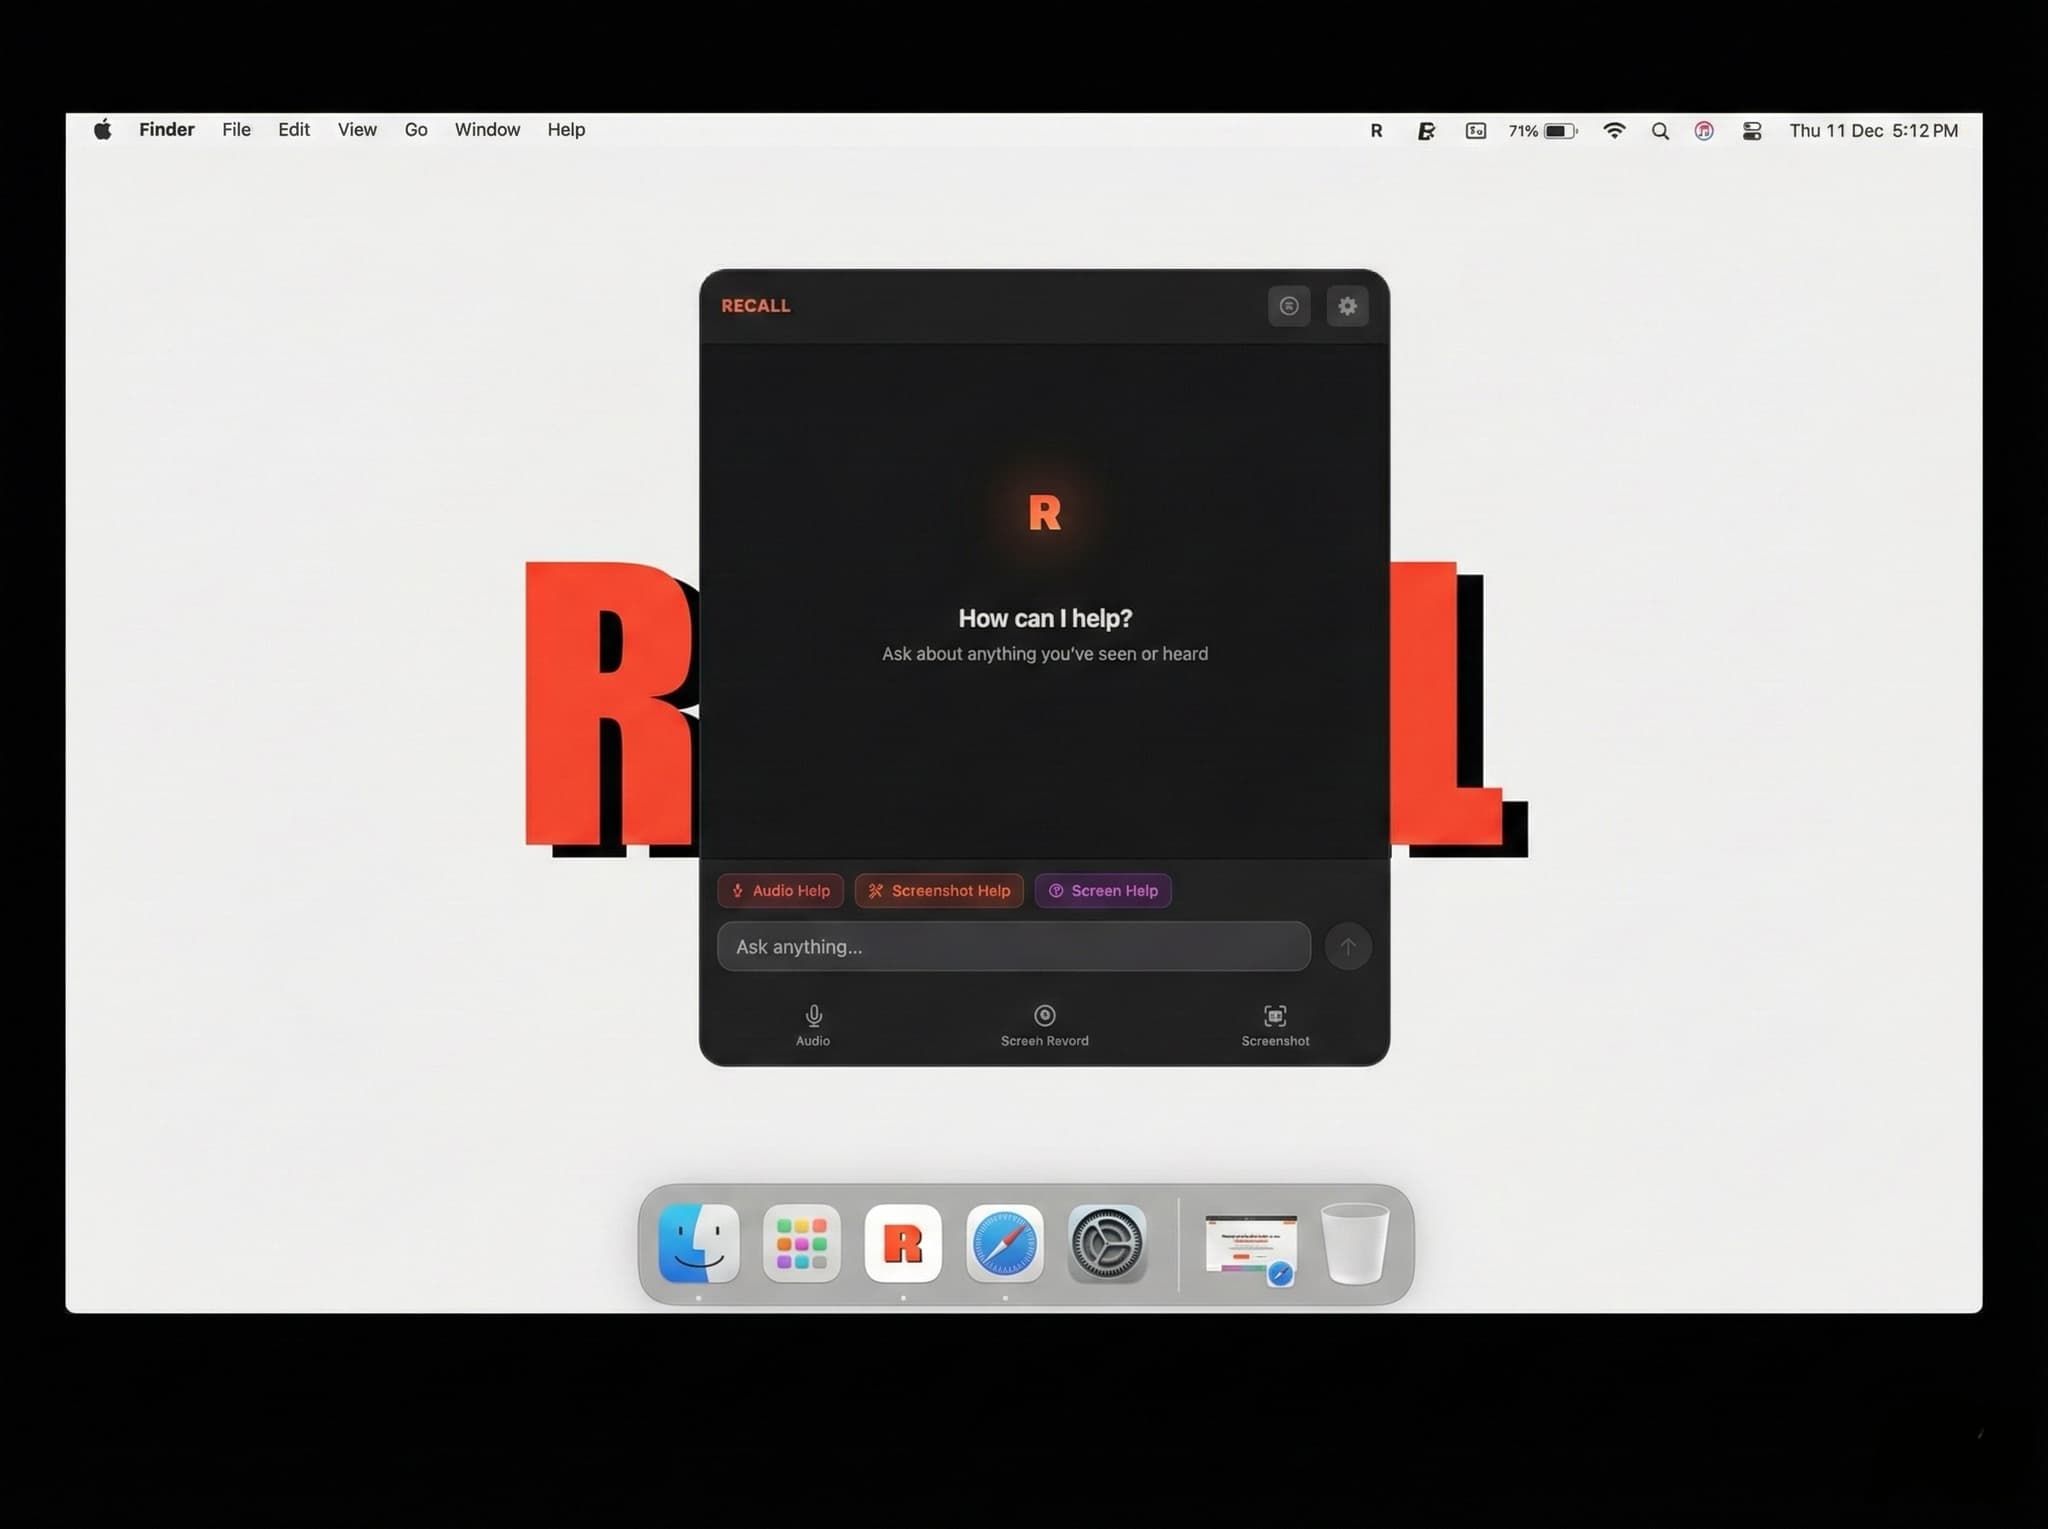The image size is (2048, 1529).
Task: Open the history icon beside the settings gear
Action: point(1289,306)
